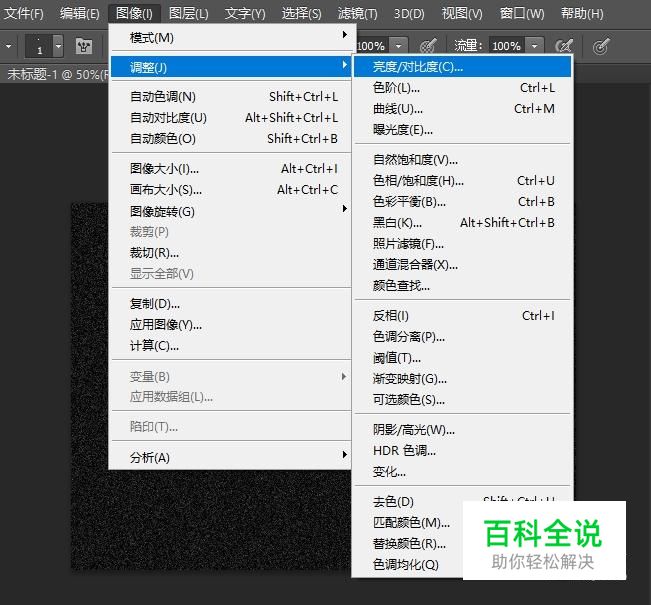The height and width of the screenshot is (605, 651).
Task: Choose 自动对比度(U)
Action: pyautogui.click(x=232, y=118)
